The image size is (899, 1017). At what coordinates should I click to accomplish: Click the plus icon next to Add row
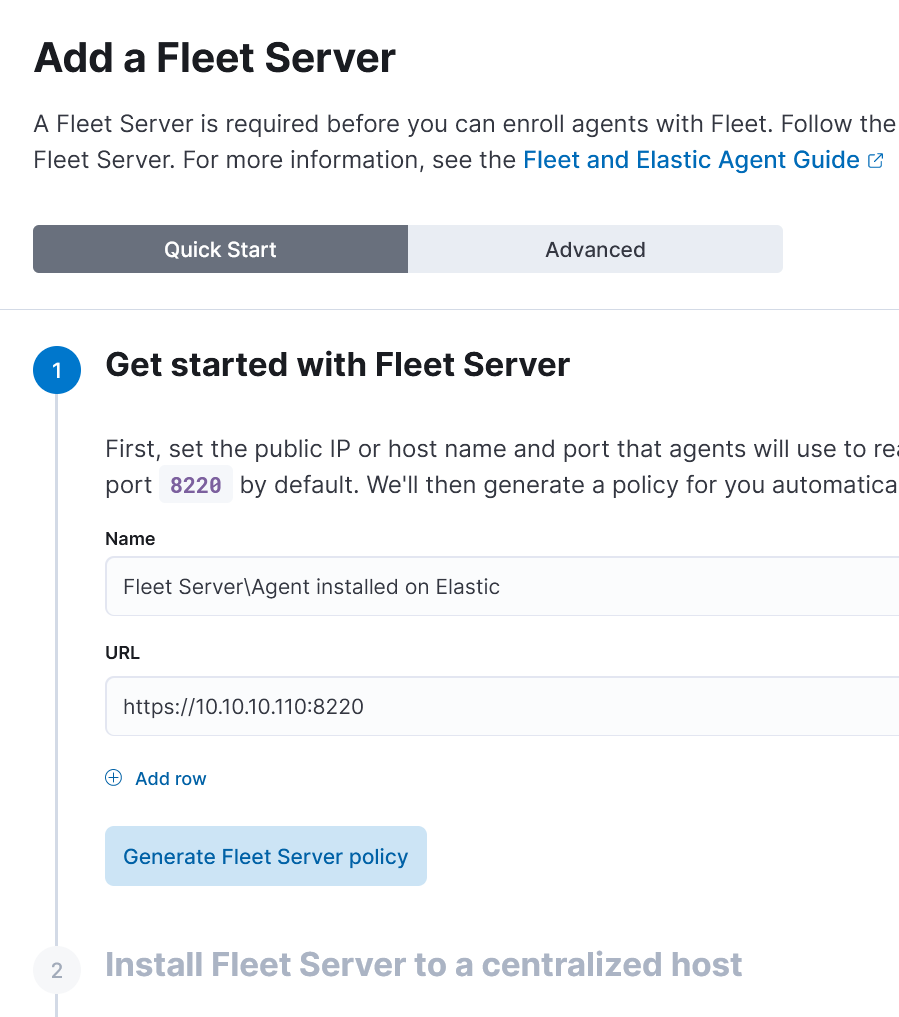coord(114,778)
